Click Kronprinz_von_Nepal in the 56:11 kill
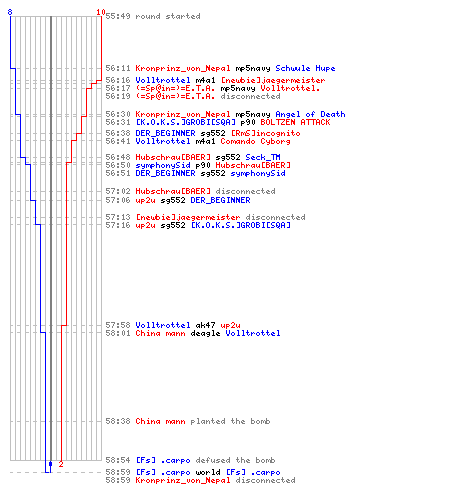Screen dimensions: 450x500 click(x=183, y=68)
